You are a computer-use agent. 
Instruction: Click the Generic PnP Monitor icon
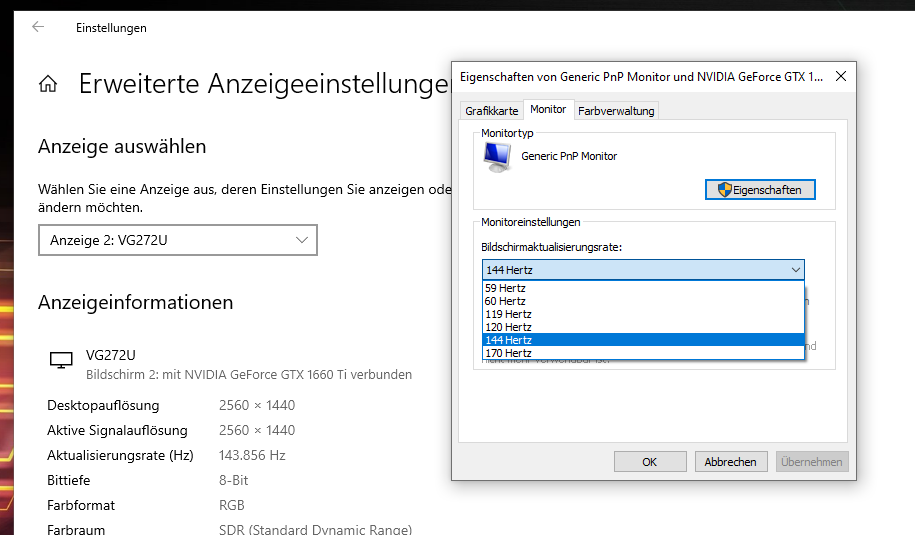click(x=497, y=158)
